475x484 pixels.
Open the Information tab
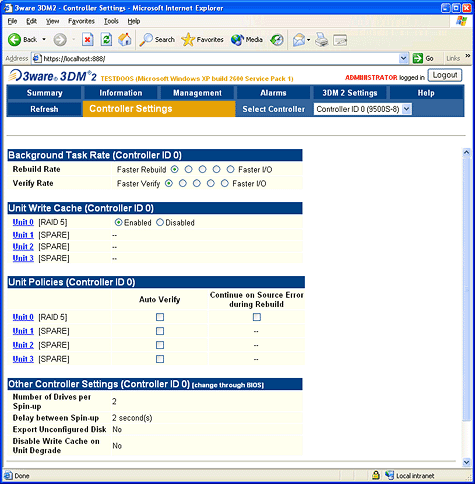pos(121,93)
